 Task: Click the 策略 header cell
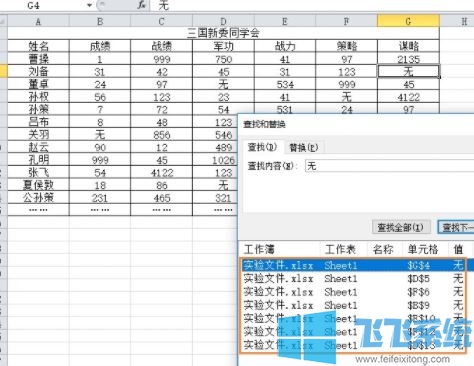click(347, 46)
